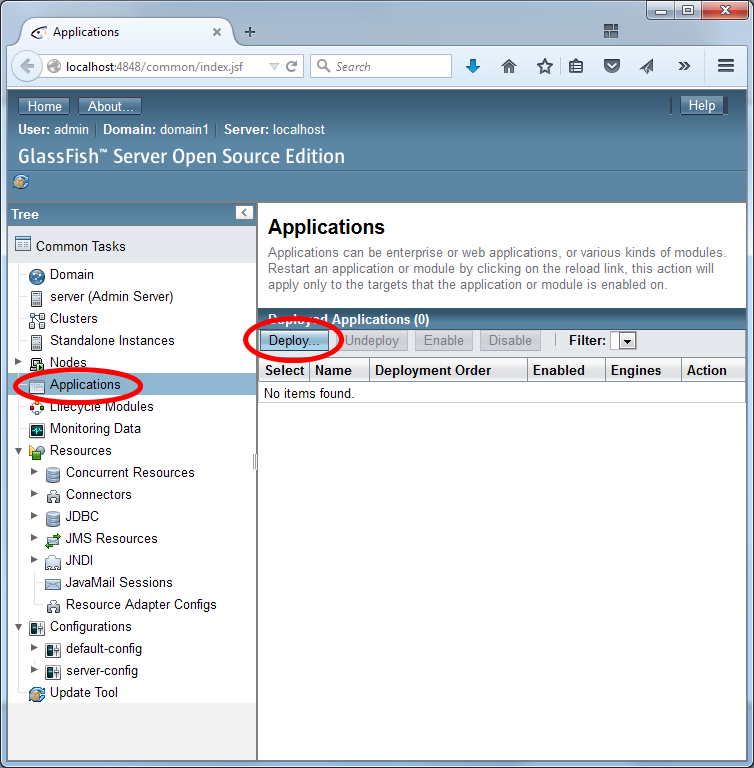The height and width of the screenshot is (768, 754).
Task: Expand the Nodes tree node
Action: coord(18,362)
